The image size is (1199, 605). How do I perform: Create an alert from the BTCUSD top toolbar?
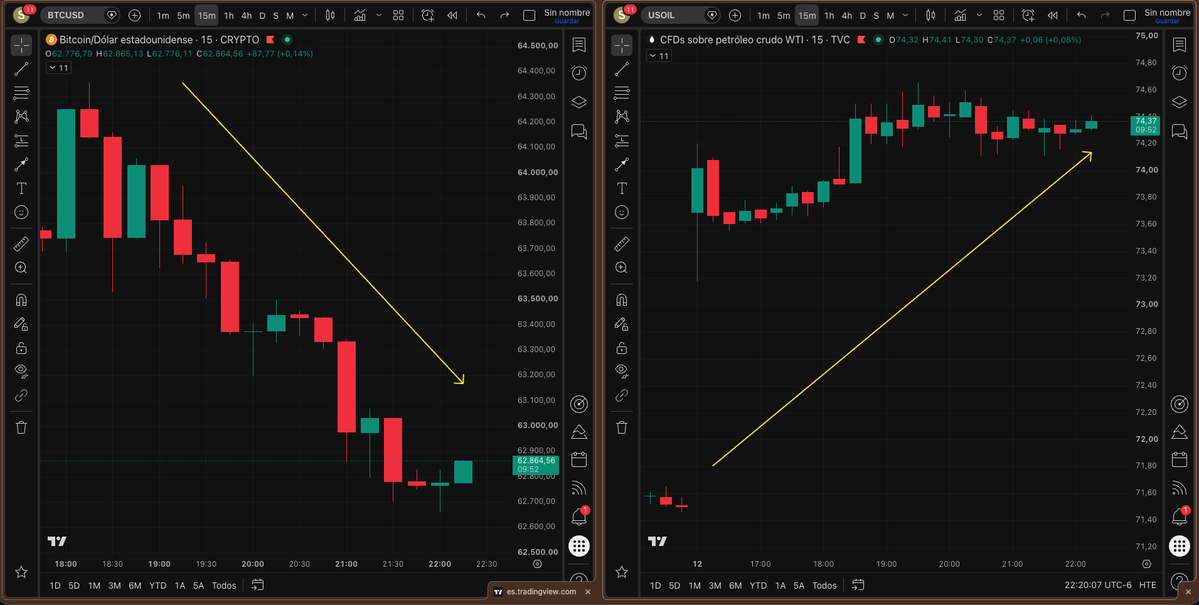click(x=427, y=15)
